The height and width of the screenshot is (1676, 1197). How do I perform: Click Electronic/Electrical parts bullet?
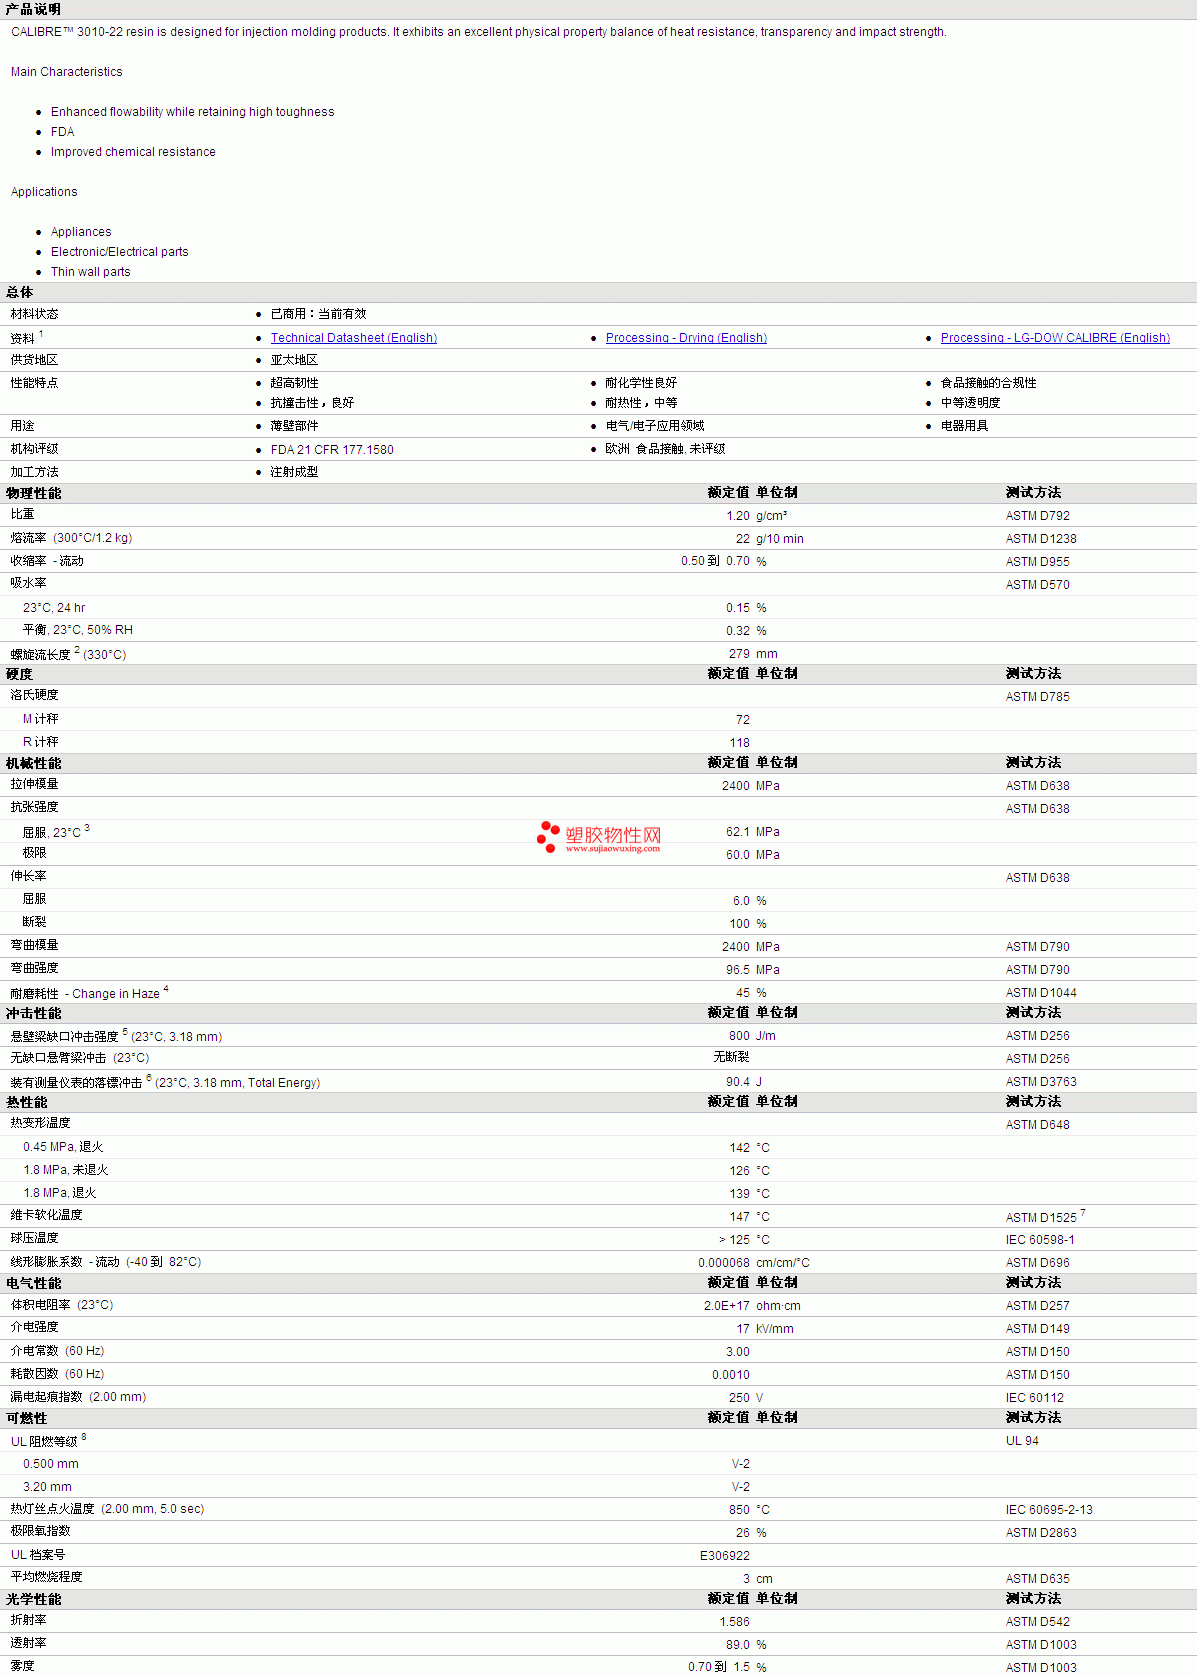pyautogui.click(x=120, y=252)
